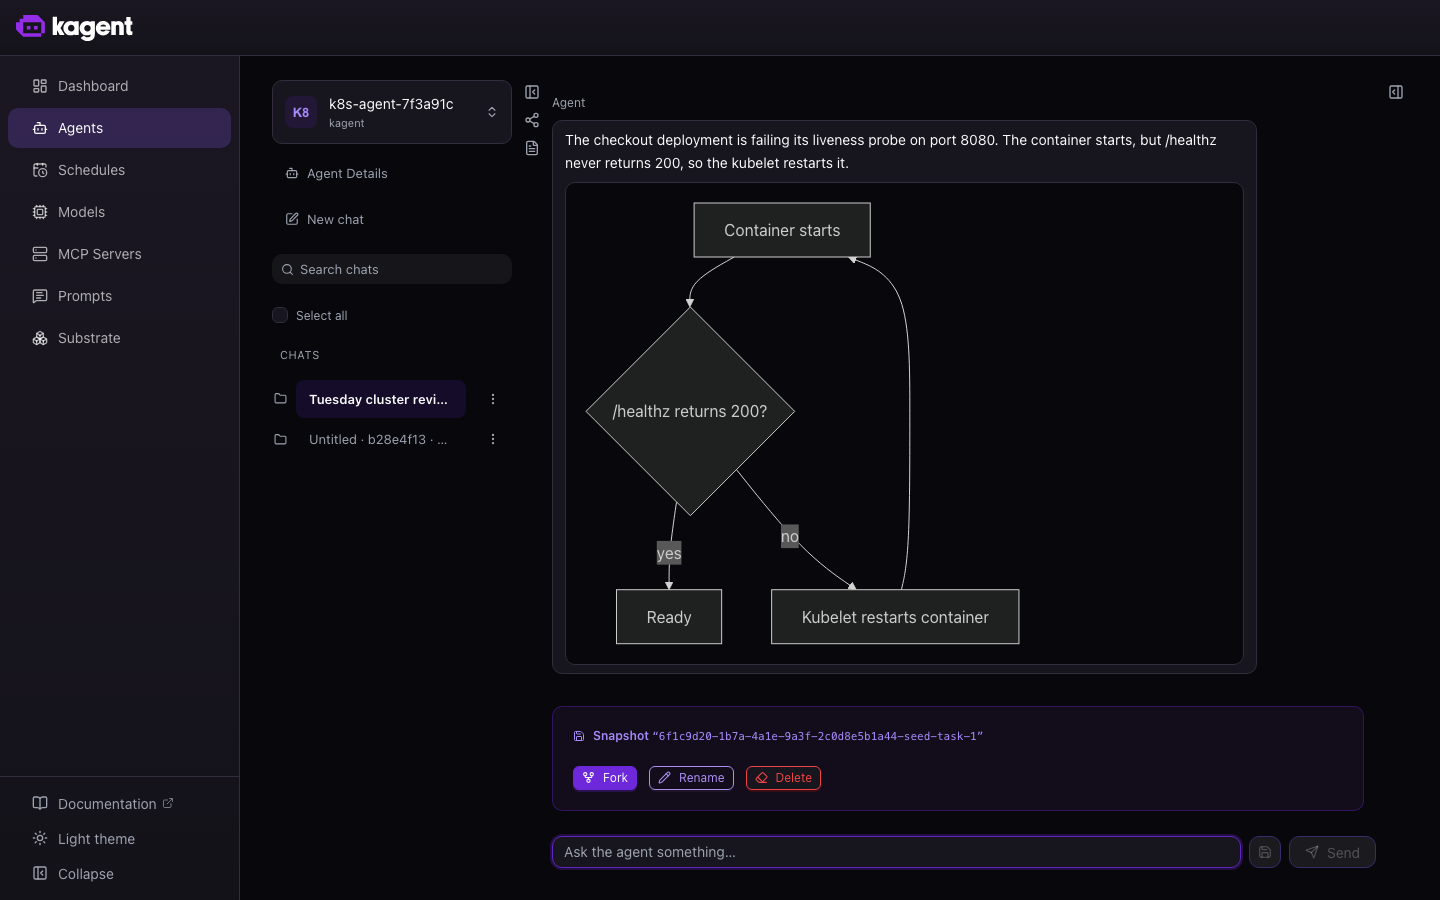Image resolution: width=1440 pixels, height=900 pixels.
Task: Open the k8s-agent-7f3a91c agent selector
Action: [x=392, y=112]
